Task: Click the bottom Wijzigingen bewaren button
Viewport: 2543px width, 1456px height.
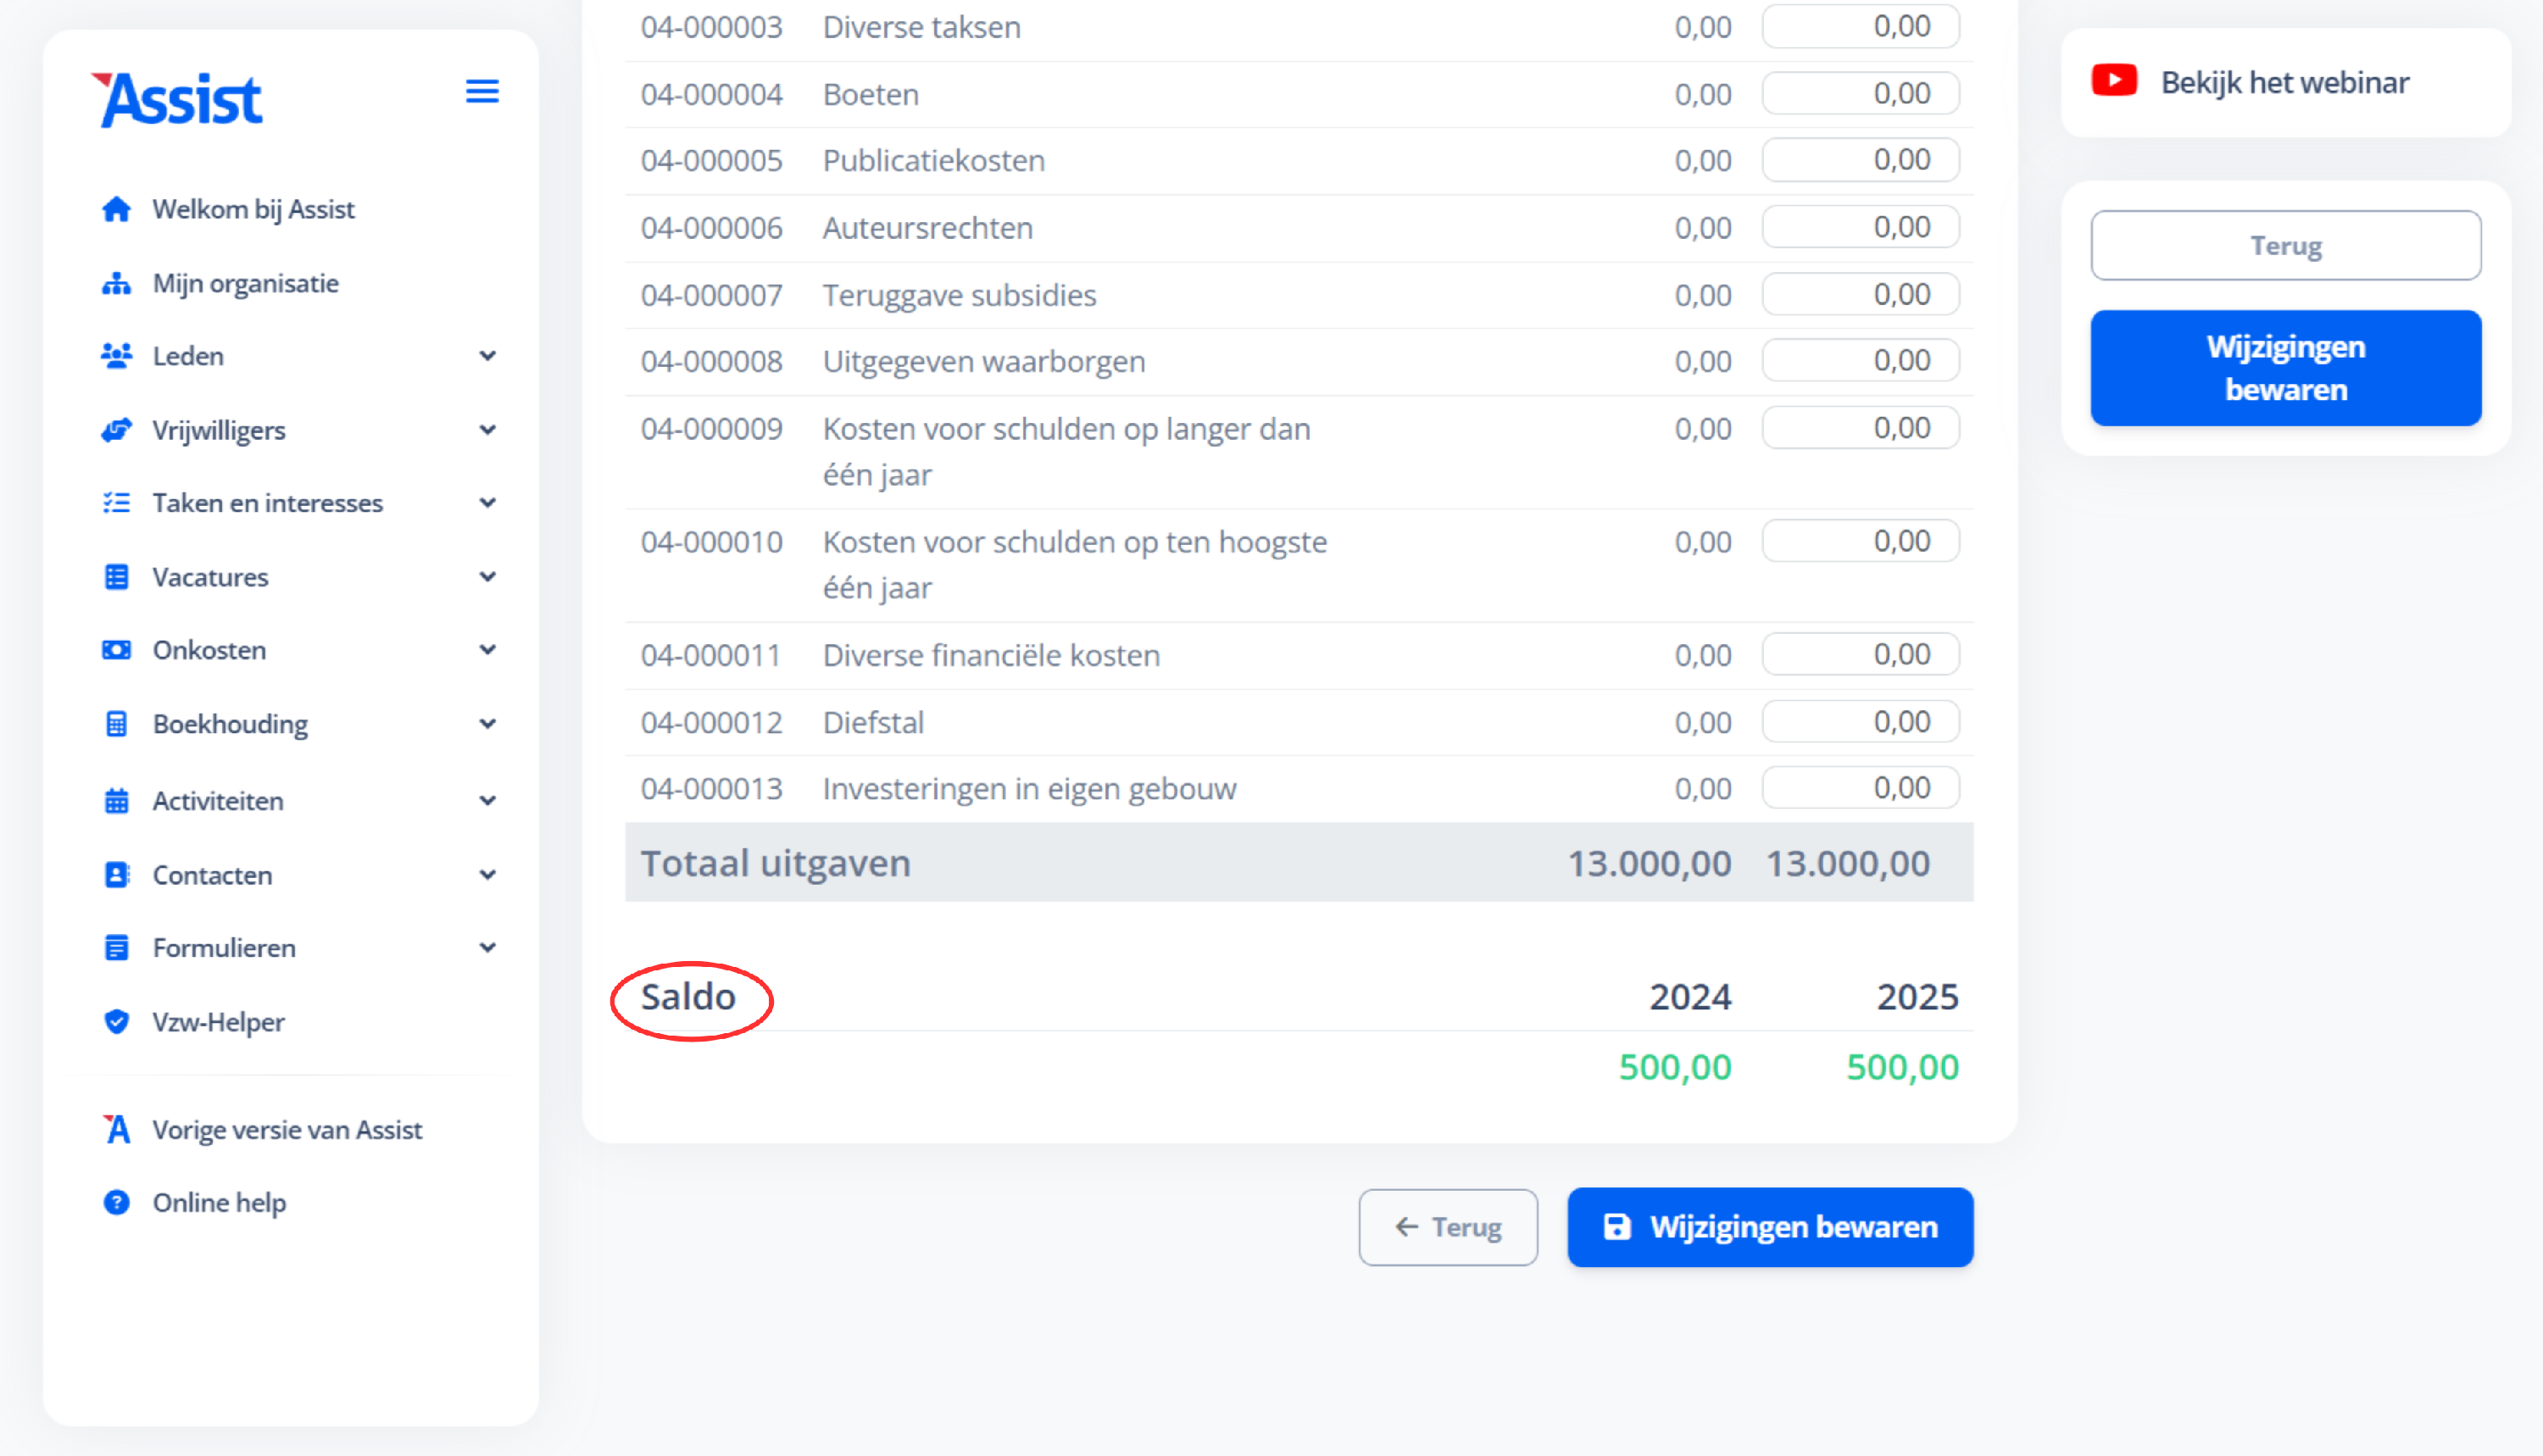Action: 1770,1227
